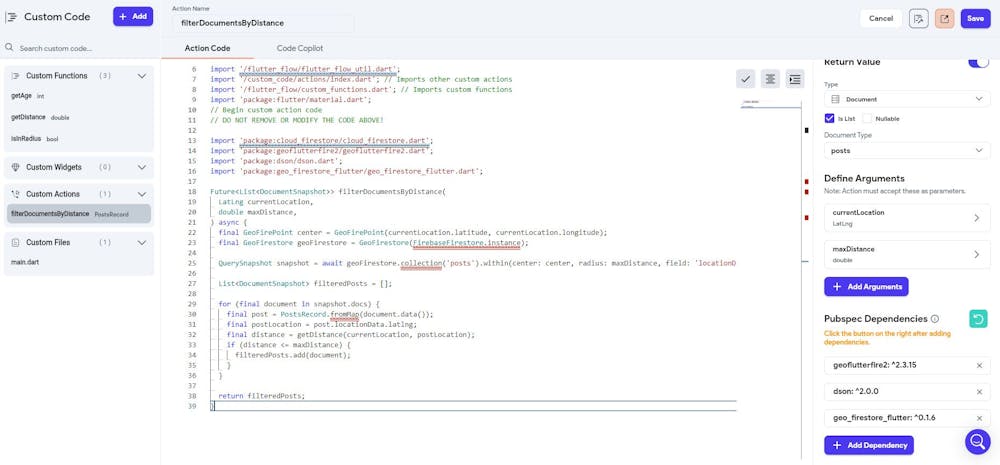The height and width of the screenshot is (465, 1000).
Task: Click the Add button
Action: (x=133, y=17)
